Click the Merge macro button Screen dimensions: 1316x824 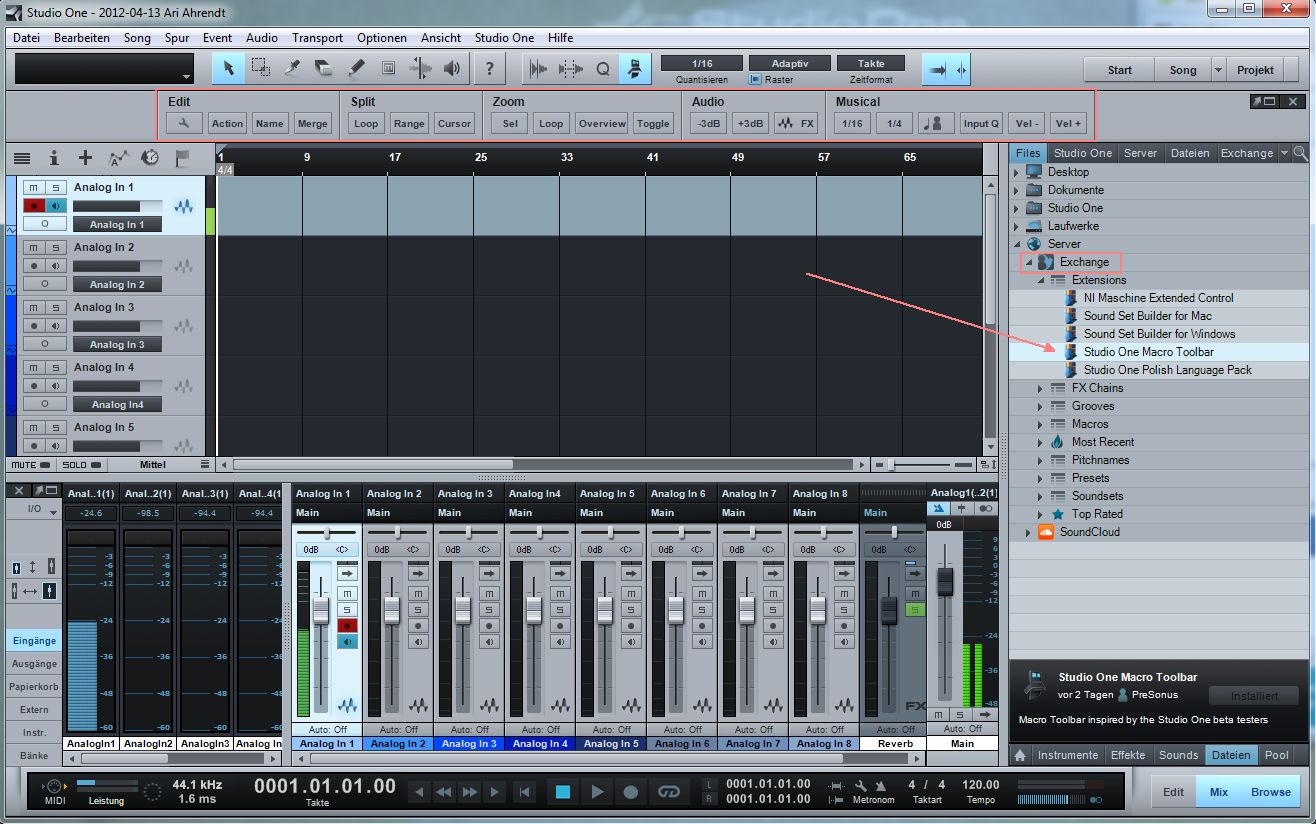coord(313,124)
